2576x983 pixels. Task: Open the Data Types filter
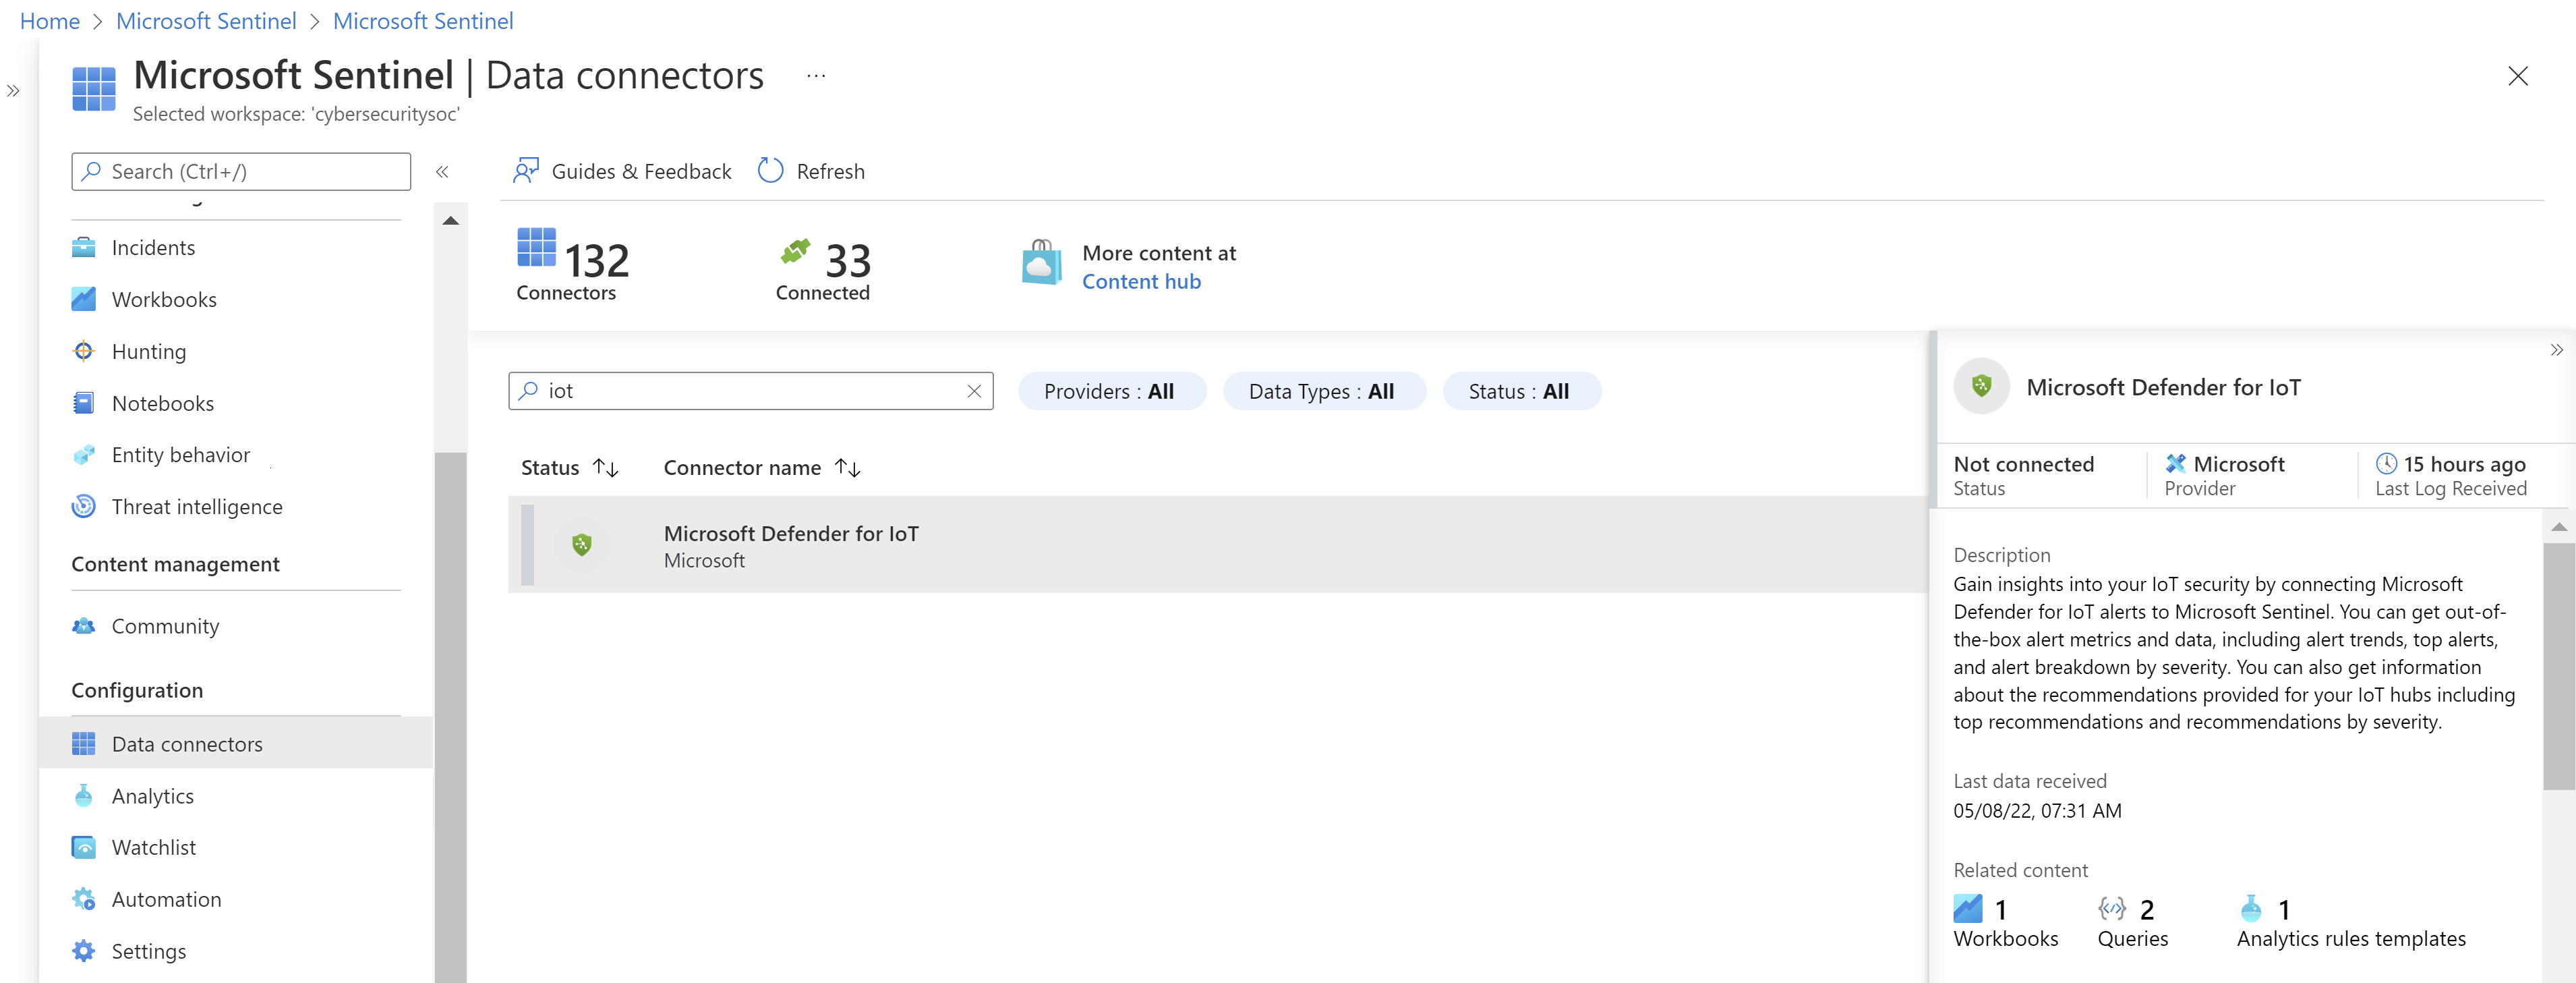(x=1324, y=391)
